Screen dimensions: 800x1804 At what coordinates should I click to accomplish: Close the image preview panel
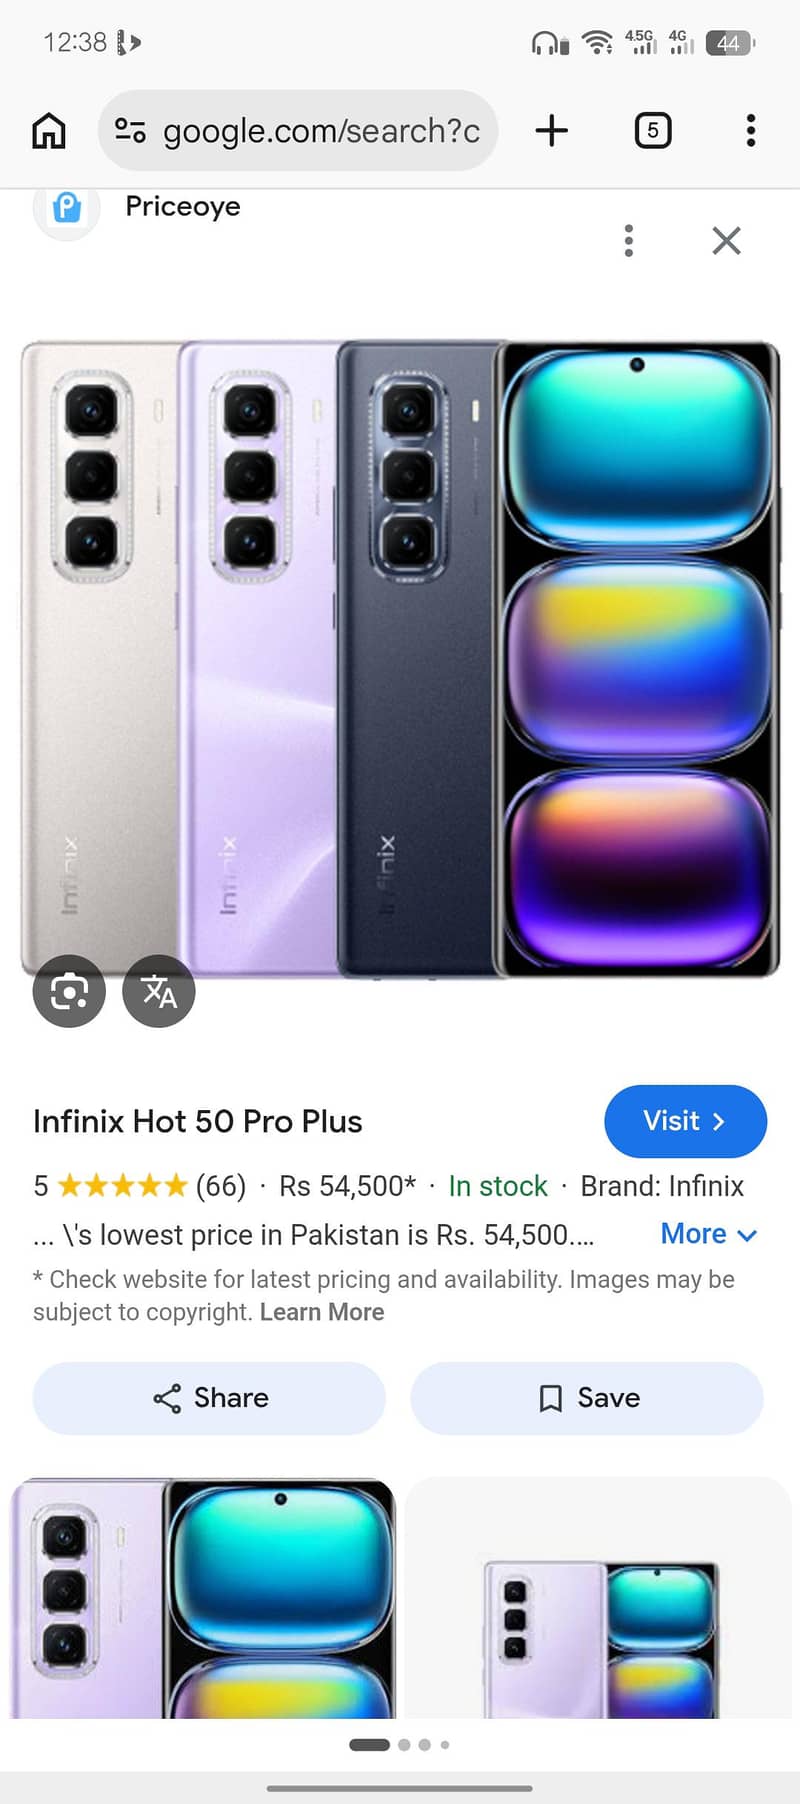[727, 241]
